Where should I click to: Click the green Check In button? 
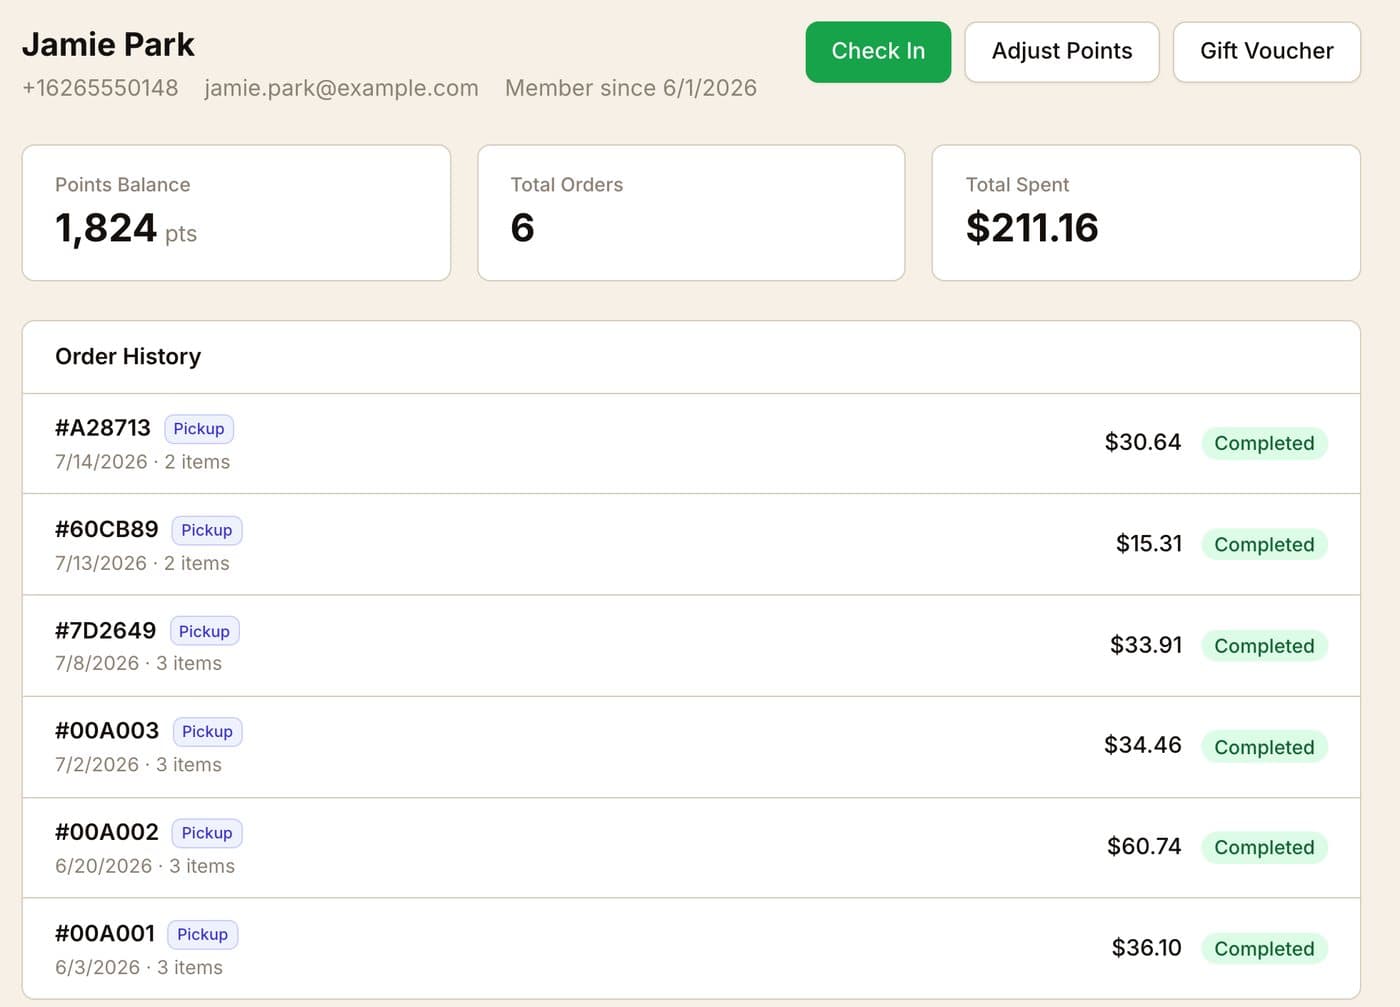tap(878, 52)
